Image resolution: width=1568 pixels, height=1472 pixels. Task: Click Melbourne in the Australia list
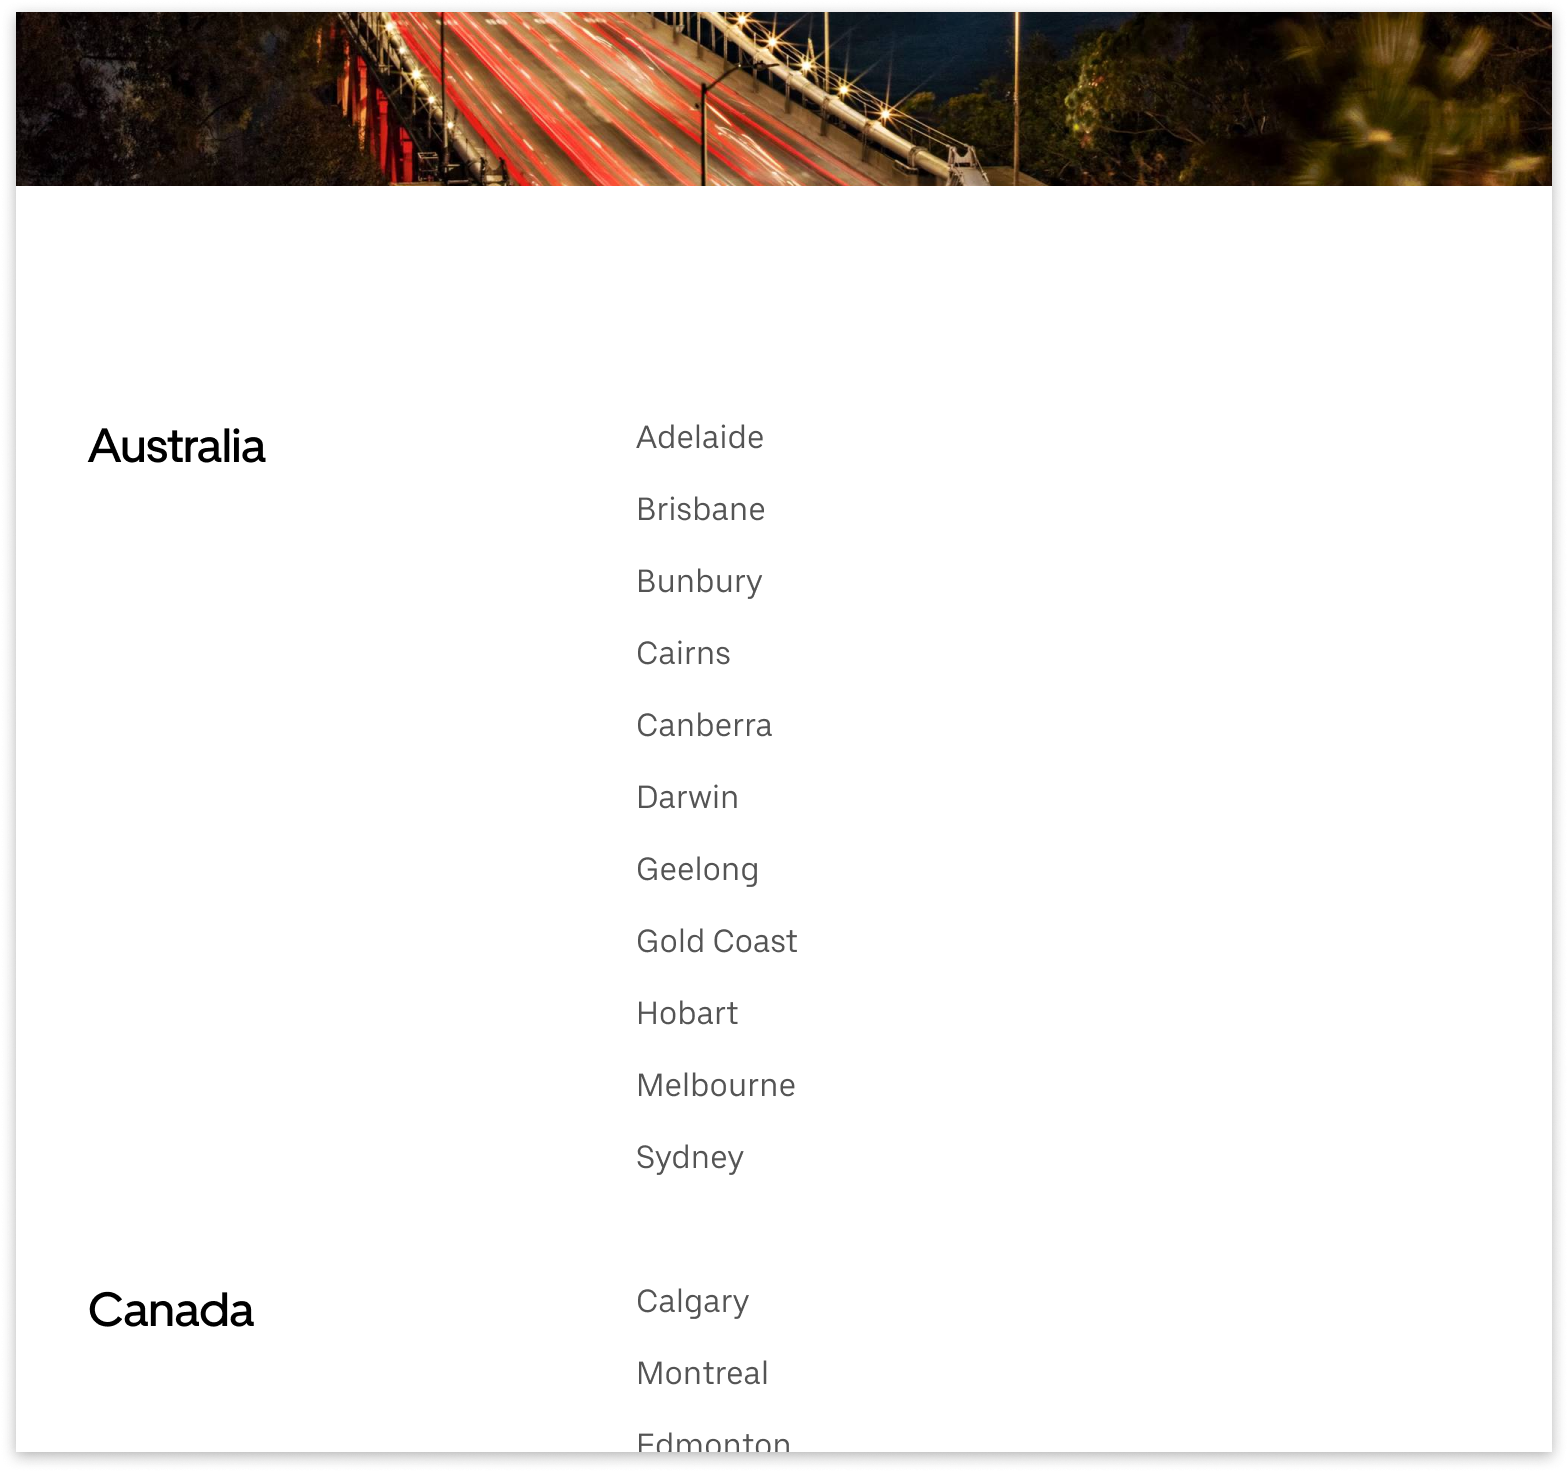[716, 1085]
